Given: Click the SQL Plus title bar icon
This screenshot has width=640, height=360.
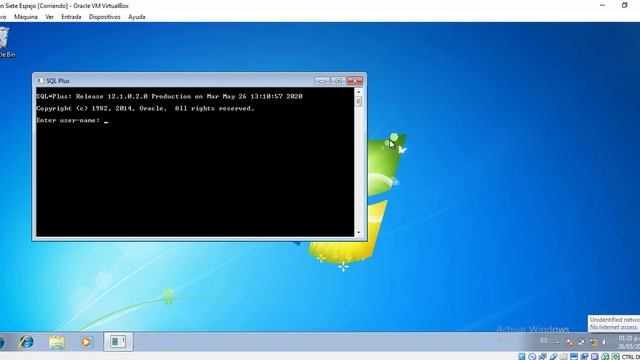Looking at the screenshot, I should pos(40,81).
